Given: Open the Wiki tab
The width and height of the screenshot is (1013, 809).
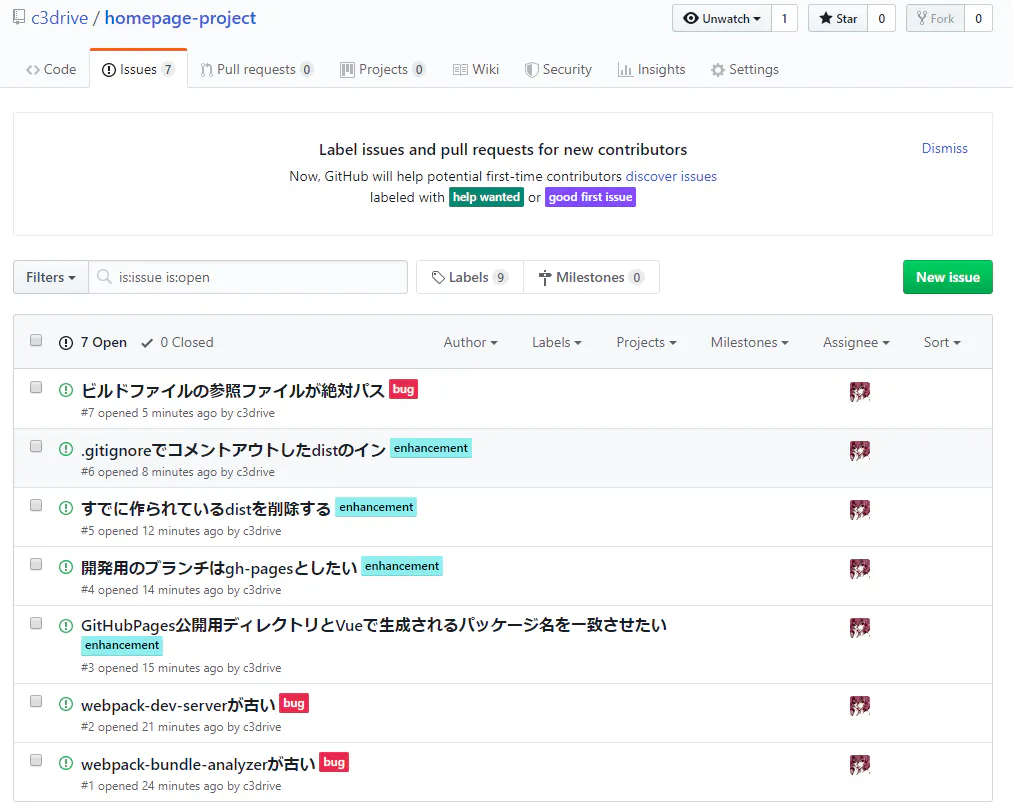Looking at the screenshot, I should 476,69.
